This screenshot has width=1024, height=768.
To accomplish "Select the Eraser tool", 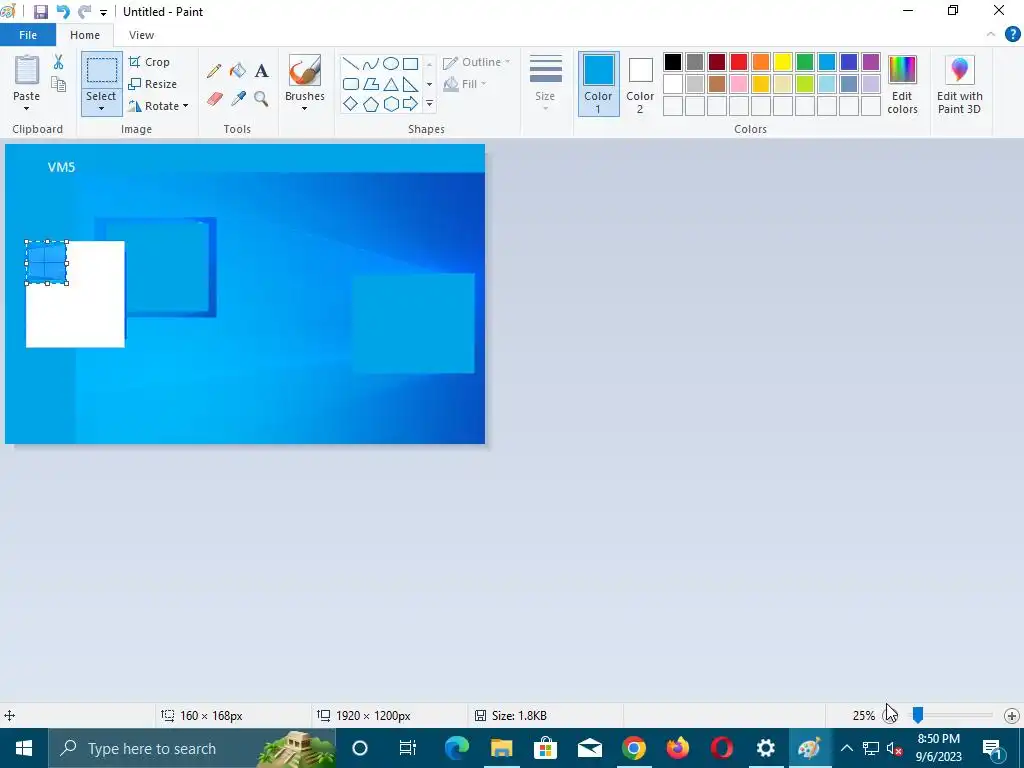I will (x=215, y=99).
